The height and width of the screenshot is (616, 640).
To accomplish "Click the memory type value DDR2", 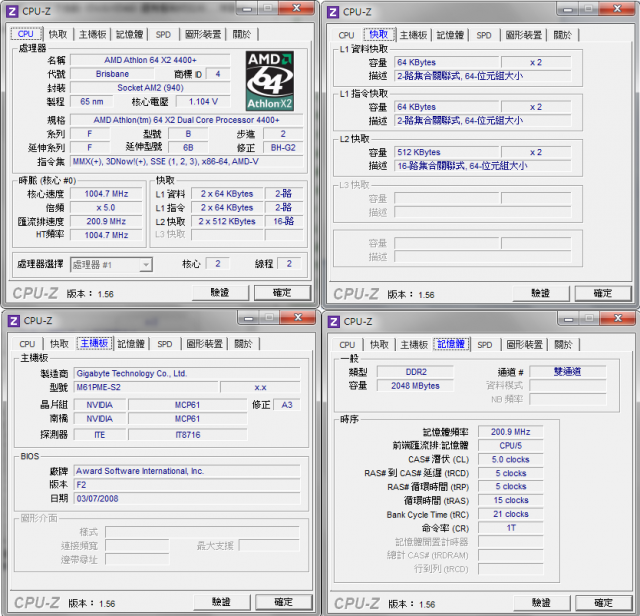I will (416, 372).
